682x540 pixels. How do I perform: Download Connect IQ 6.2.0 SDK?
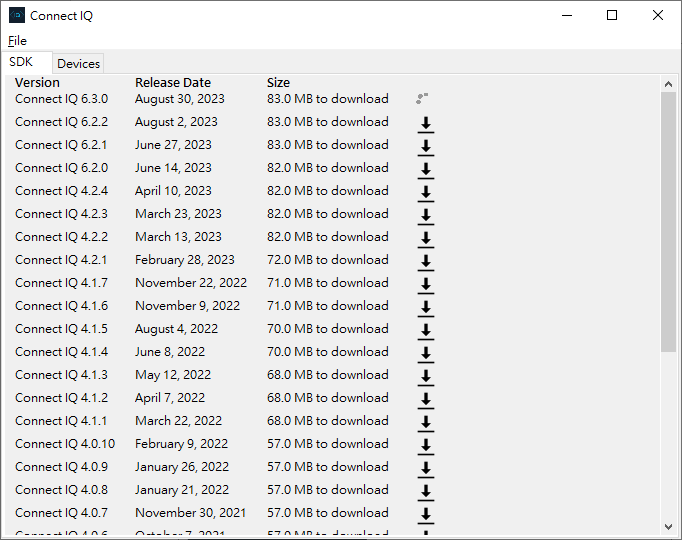point(426,170)
